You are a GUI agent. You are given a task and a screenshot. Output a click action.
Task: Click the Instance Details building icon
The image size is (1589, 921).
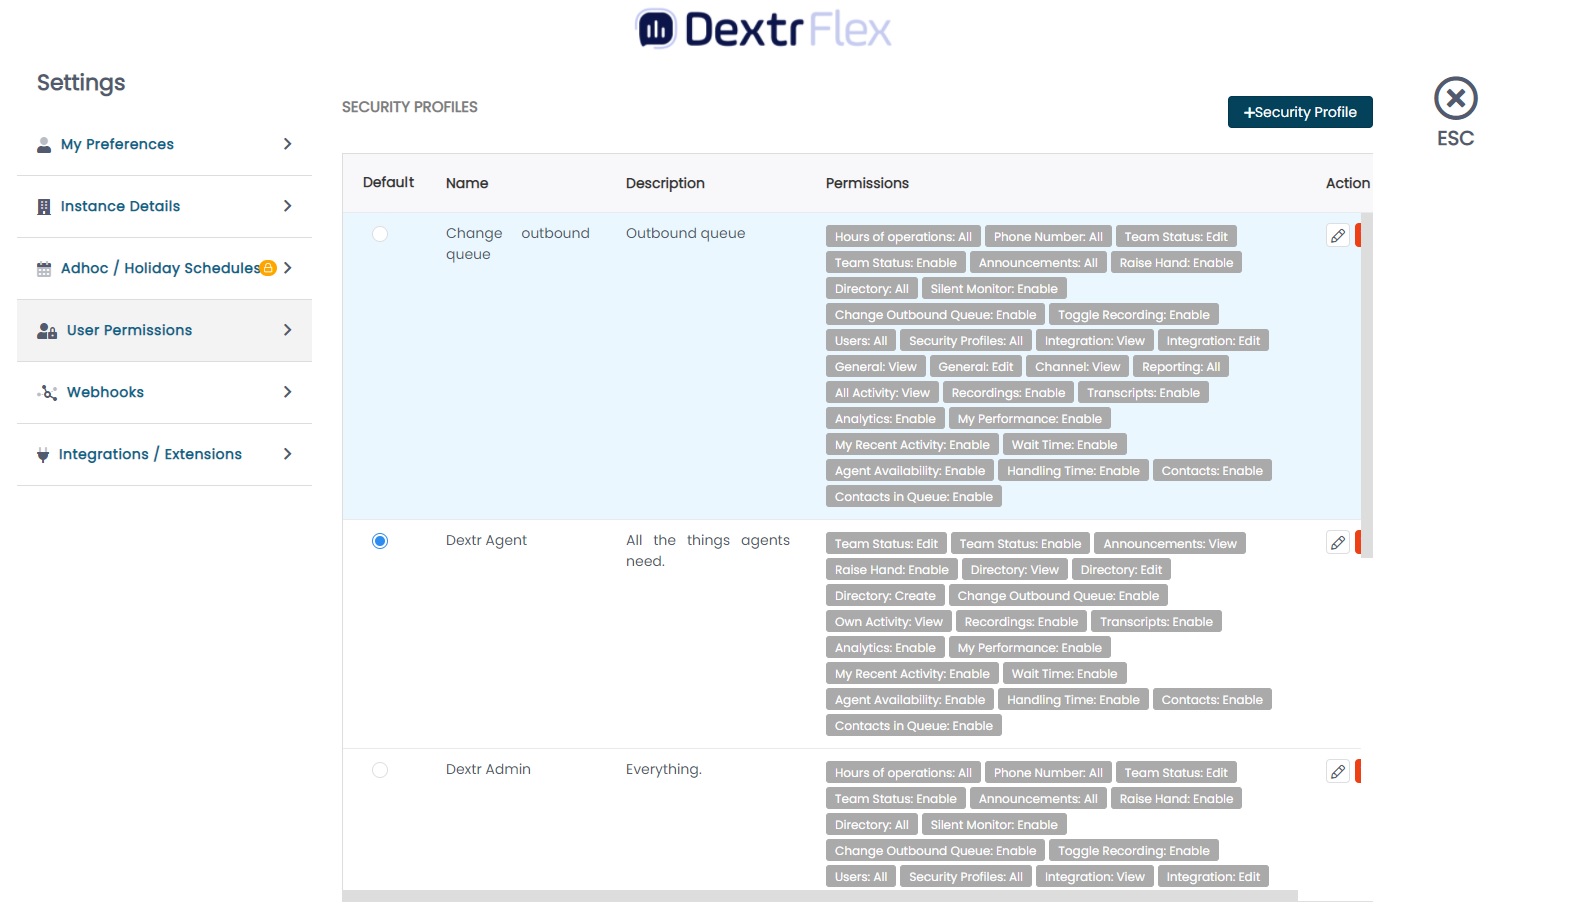(x=44, y=207)
